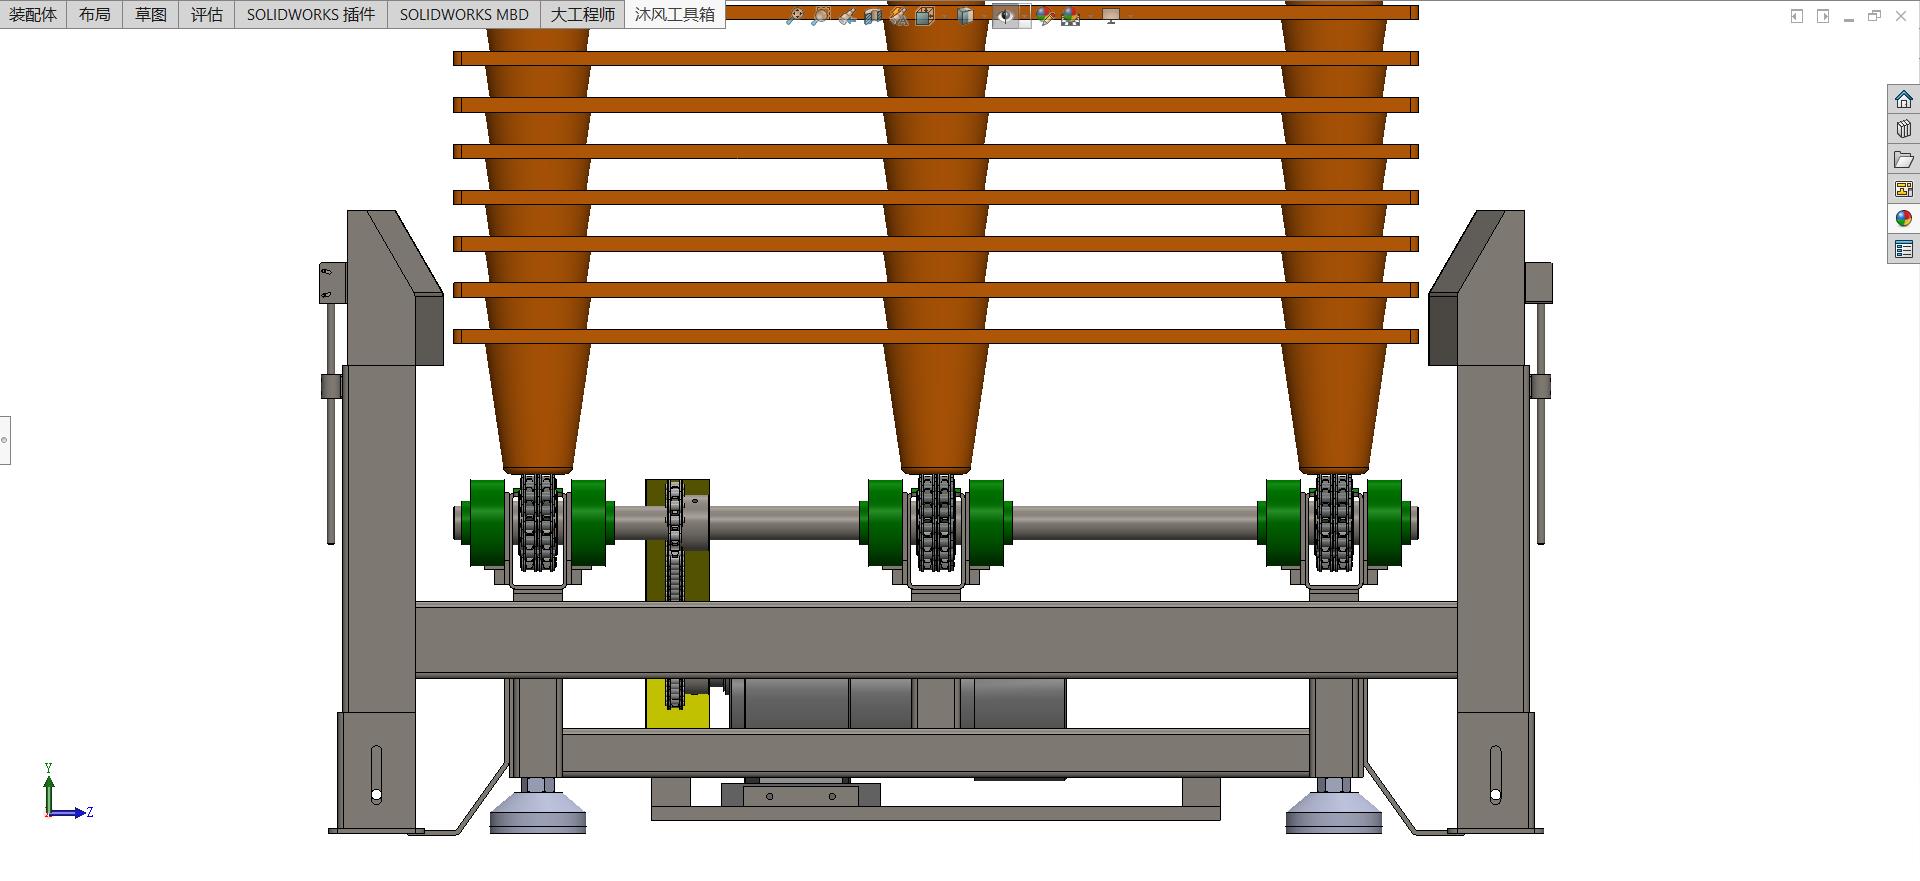Open the Design Library task pane
The height and width of the screenshot is (881, 1920).
coord(1904,129)
